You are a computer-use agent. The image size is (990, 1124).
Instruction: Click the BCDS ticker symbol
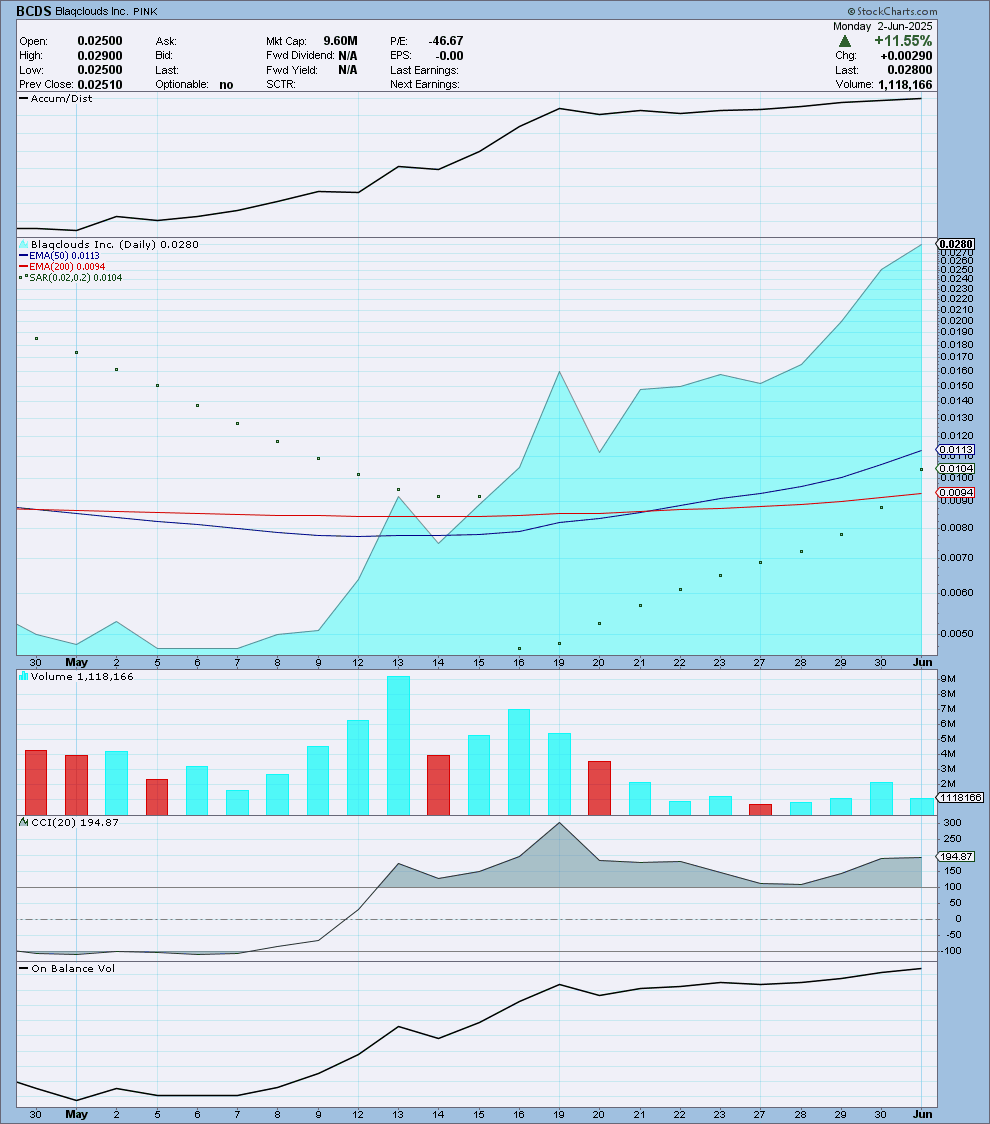[x=34, y=11]
